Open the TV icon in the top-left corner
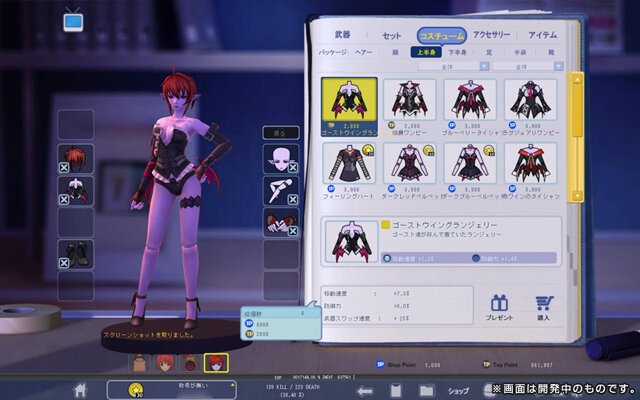Viewport: 640px width, 400px height. 73,19
